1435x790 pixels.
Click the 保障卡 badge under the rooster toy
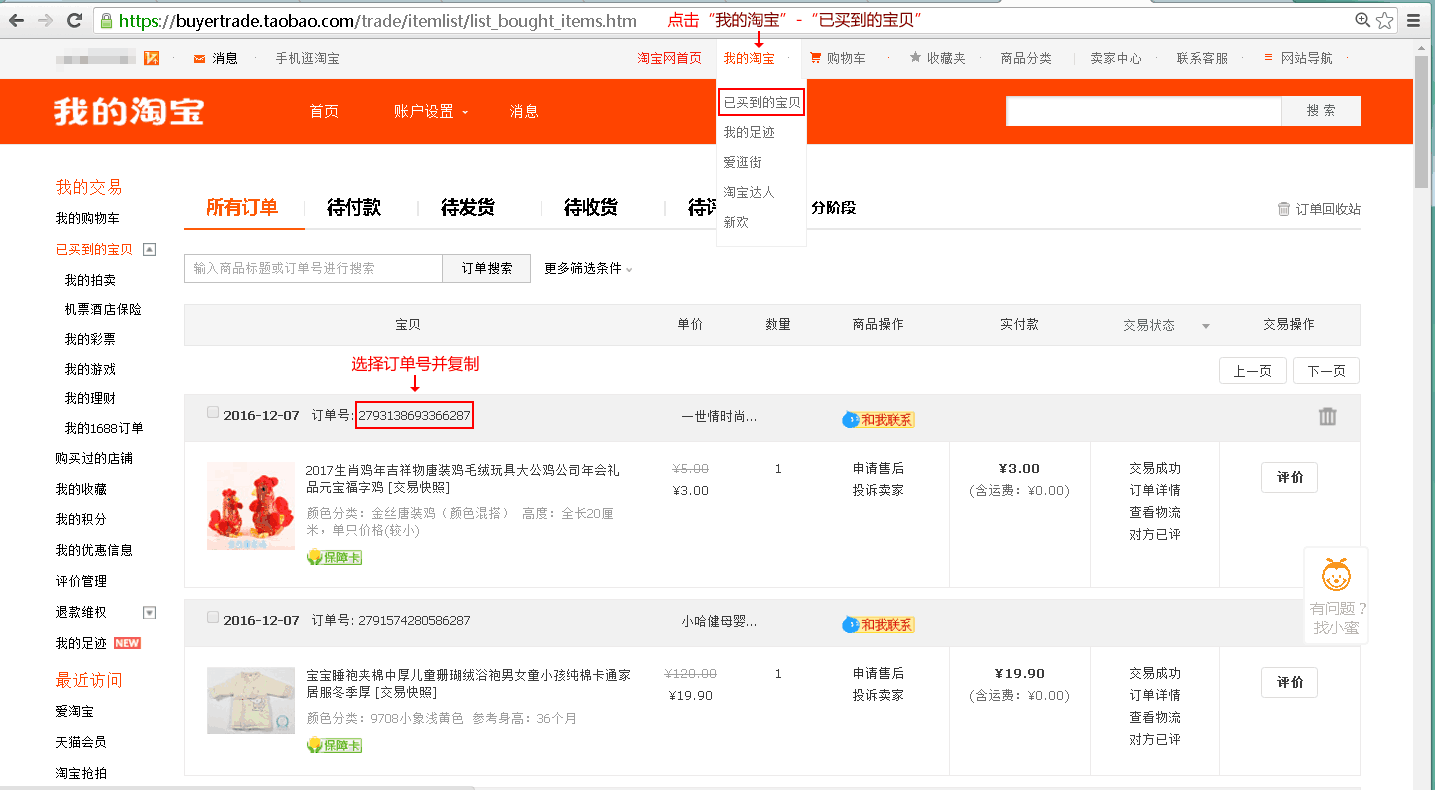pos(335,557)
